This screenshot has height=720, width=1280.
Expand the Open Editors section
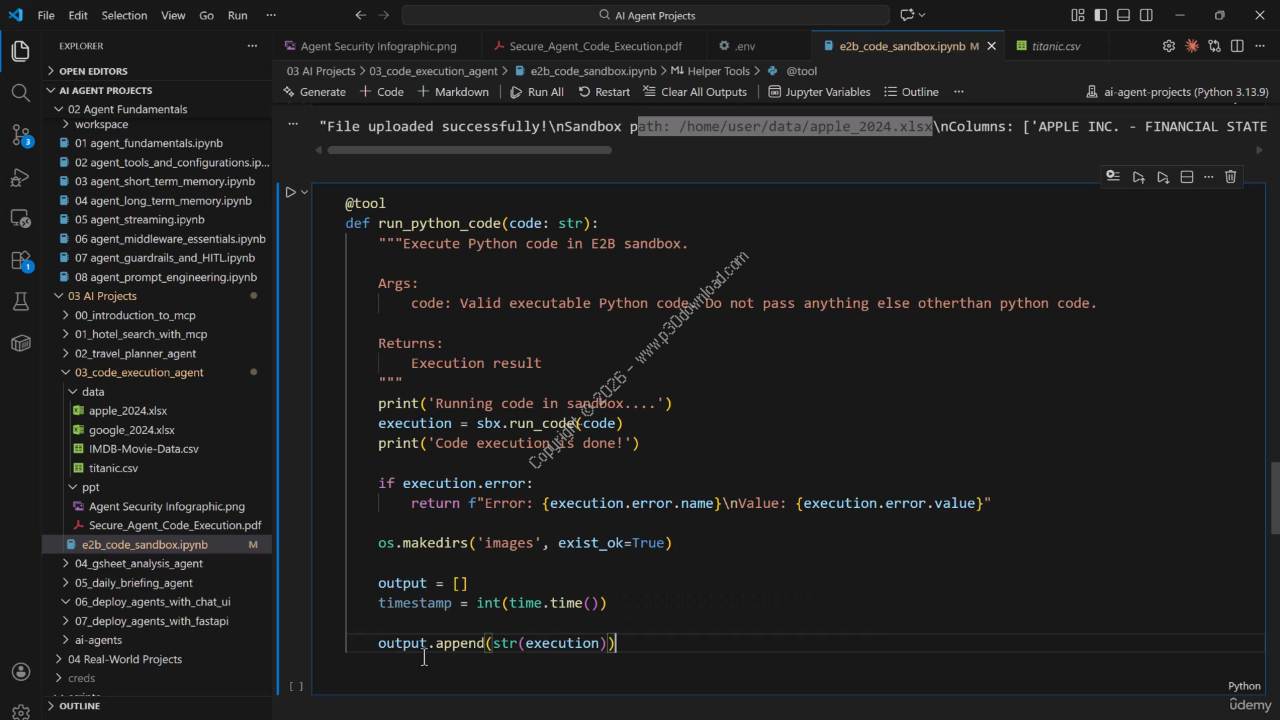[x=93, y=71]
